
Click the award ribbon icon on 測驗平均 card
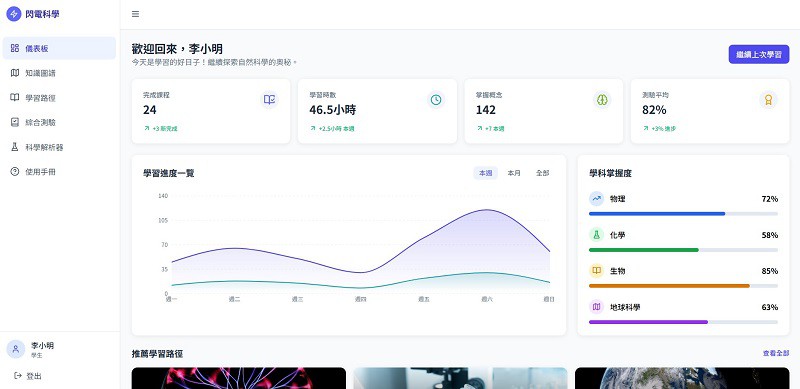click(768, 100)
